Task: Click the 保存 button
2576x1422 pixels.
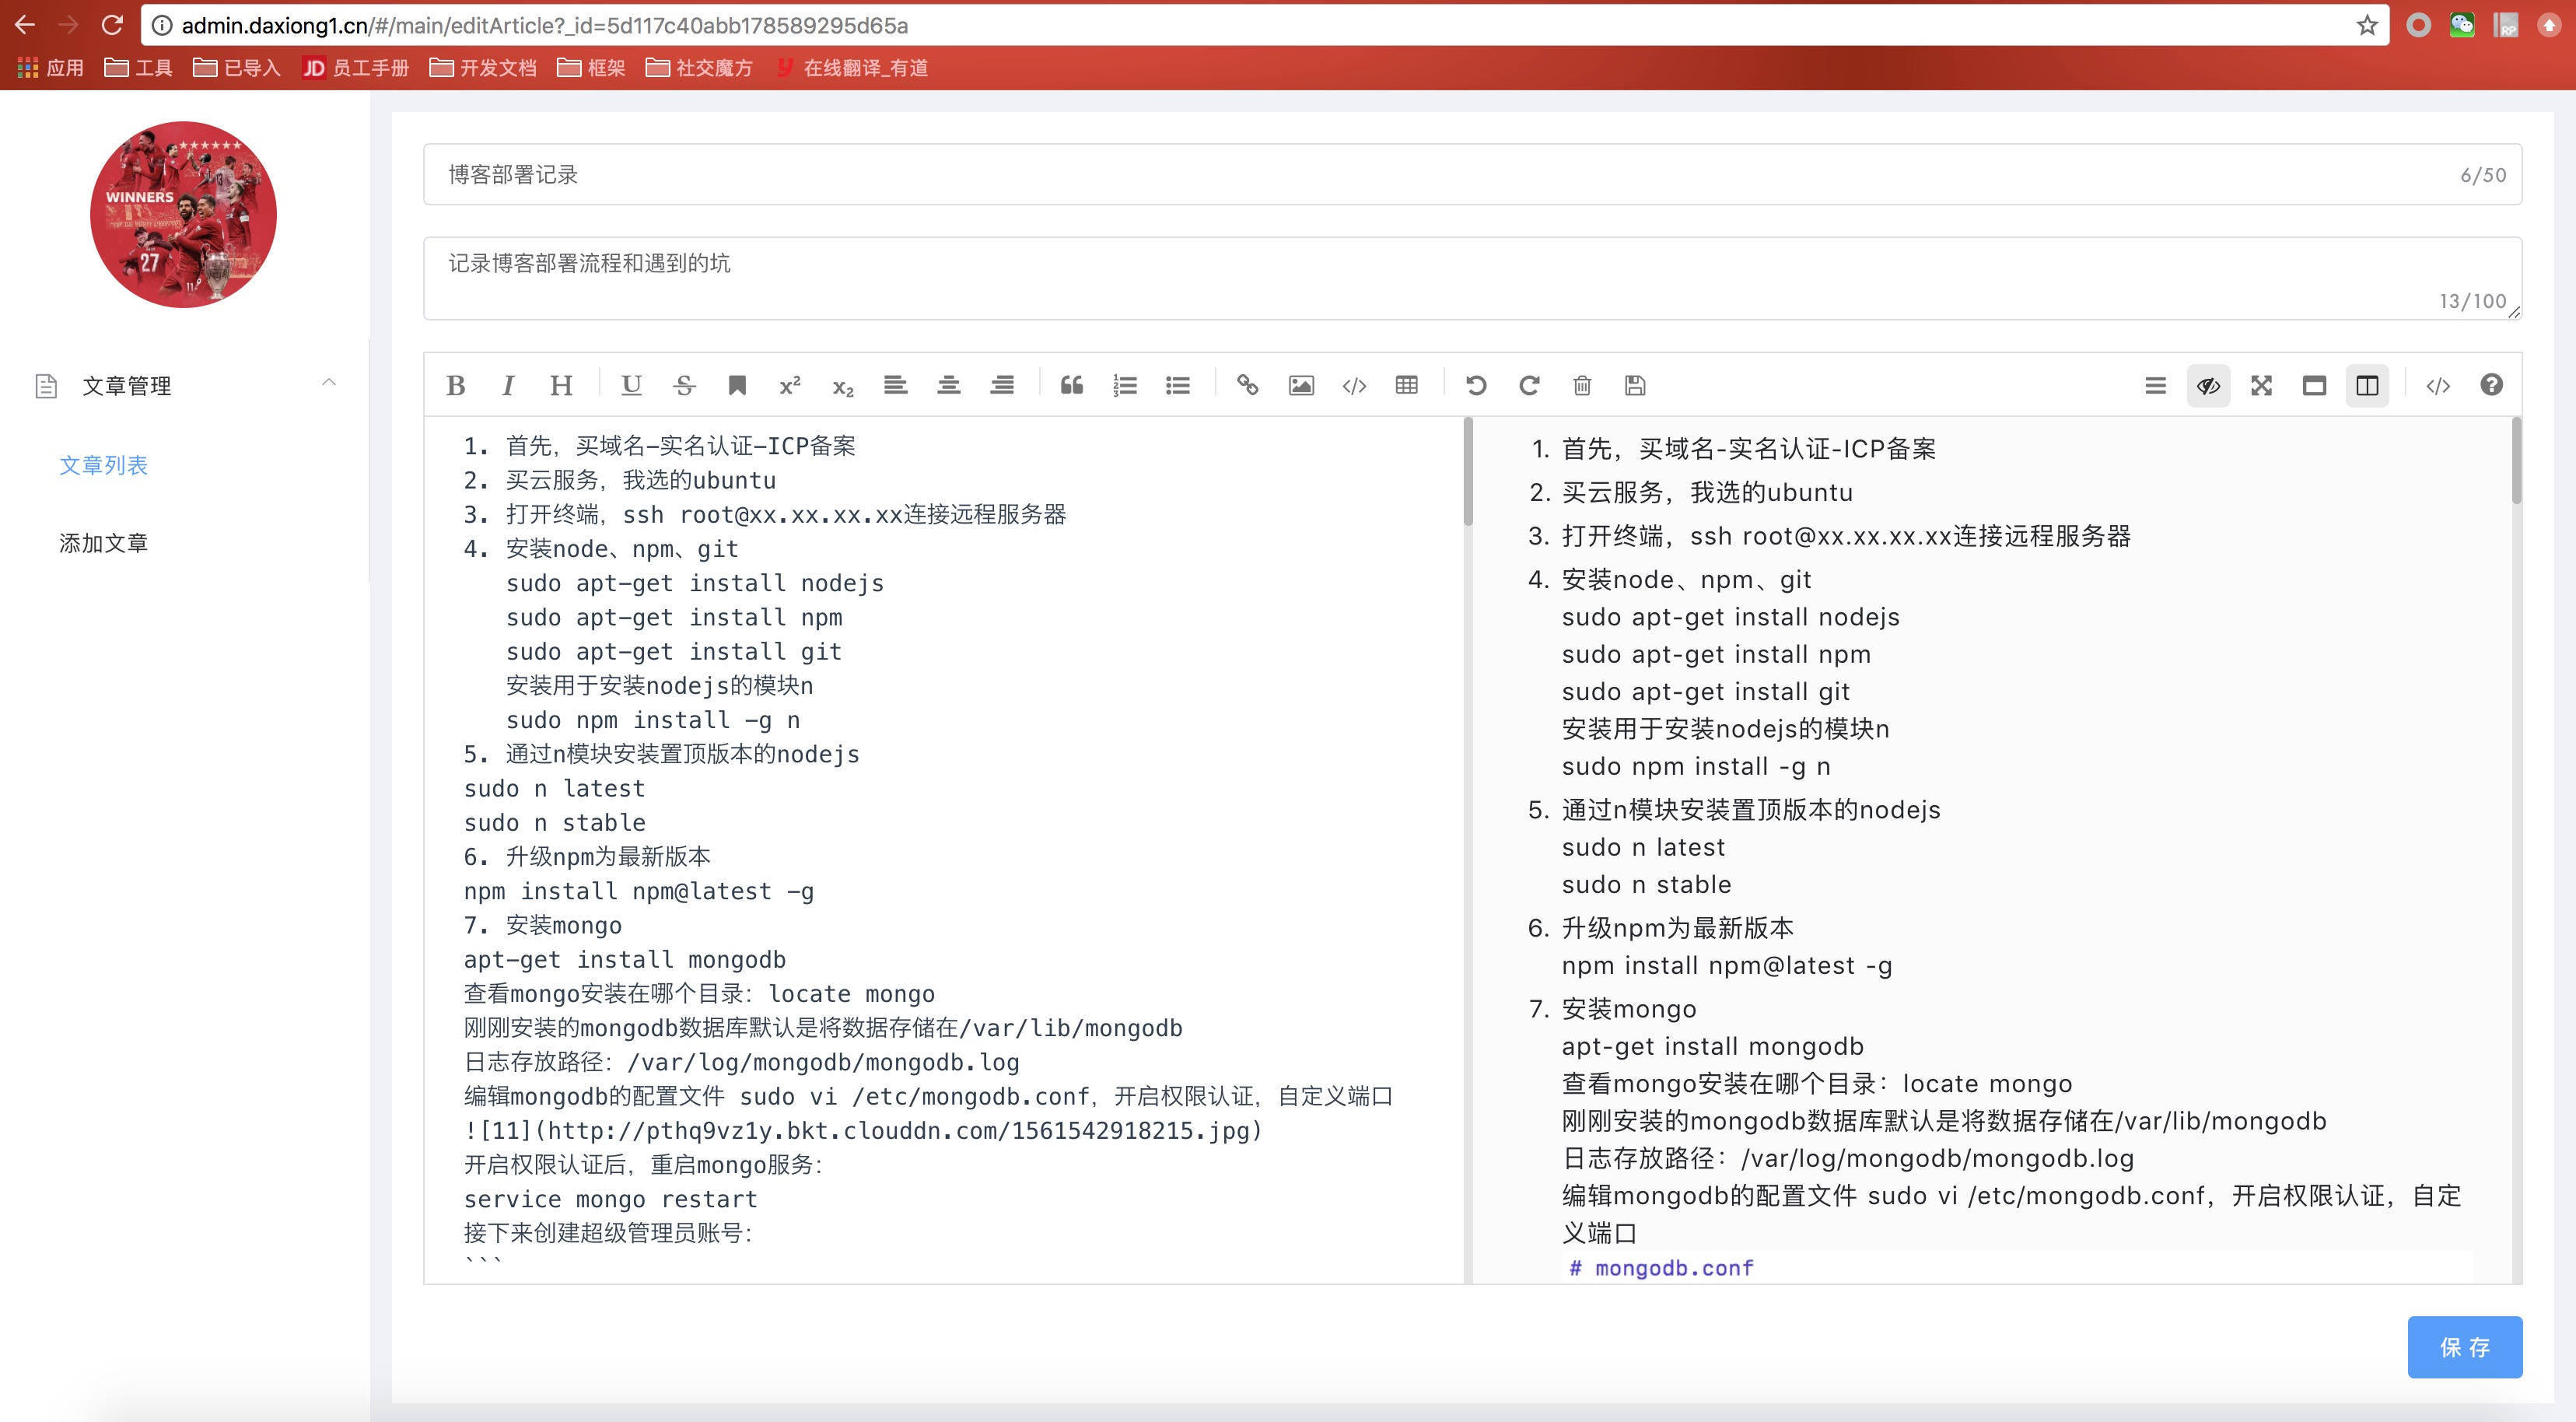Action: pos(2463,1346)
